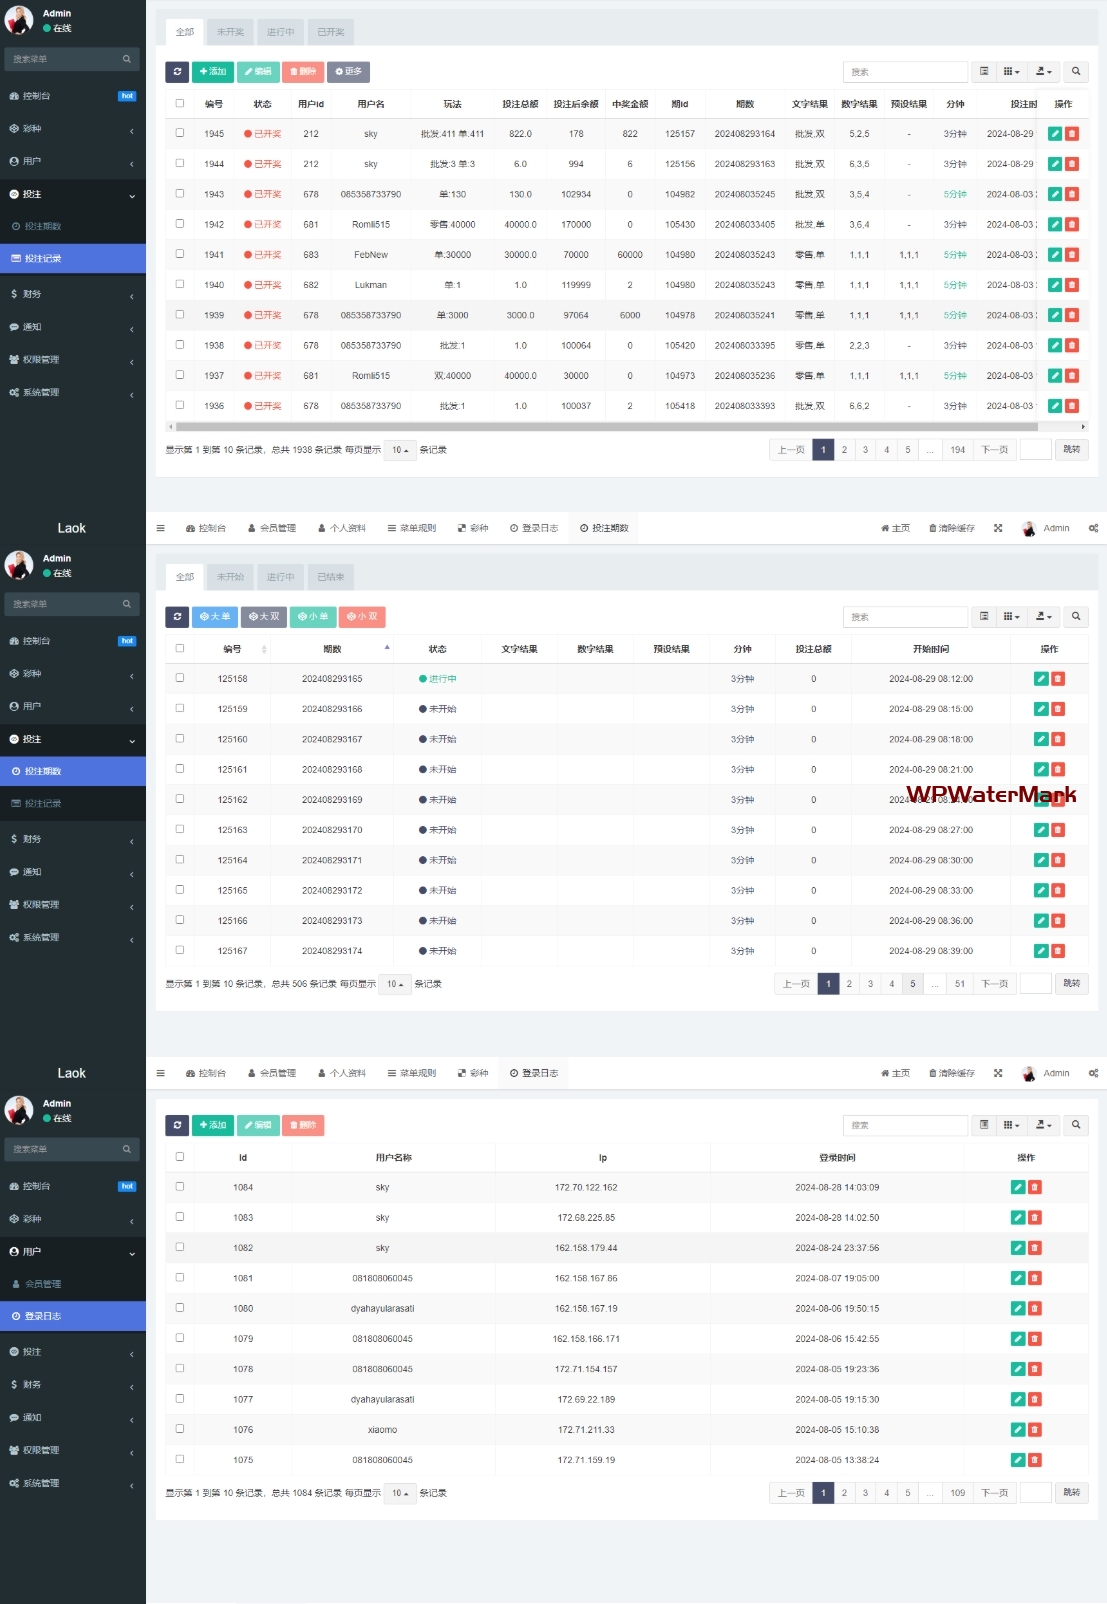Delete login log entry 1084
This screenshot has width=1107, height=1604.
point(1034,1187)
